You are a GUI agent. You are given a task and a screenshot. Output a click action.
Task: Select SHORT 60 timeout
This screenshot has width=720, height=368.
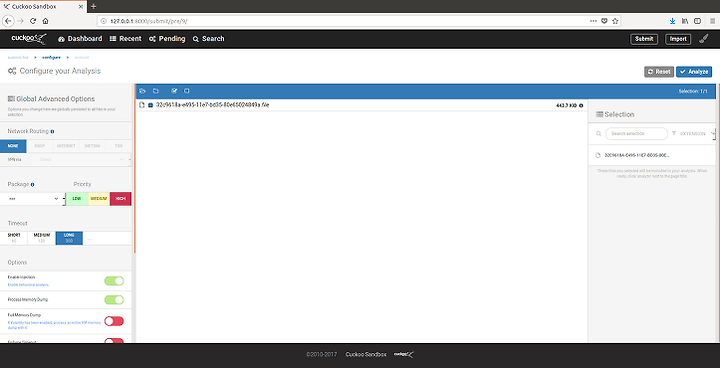pyautogui.click(x=14, y=238)
